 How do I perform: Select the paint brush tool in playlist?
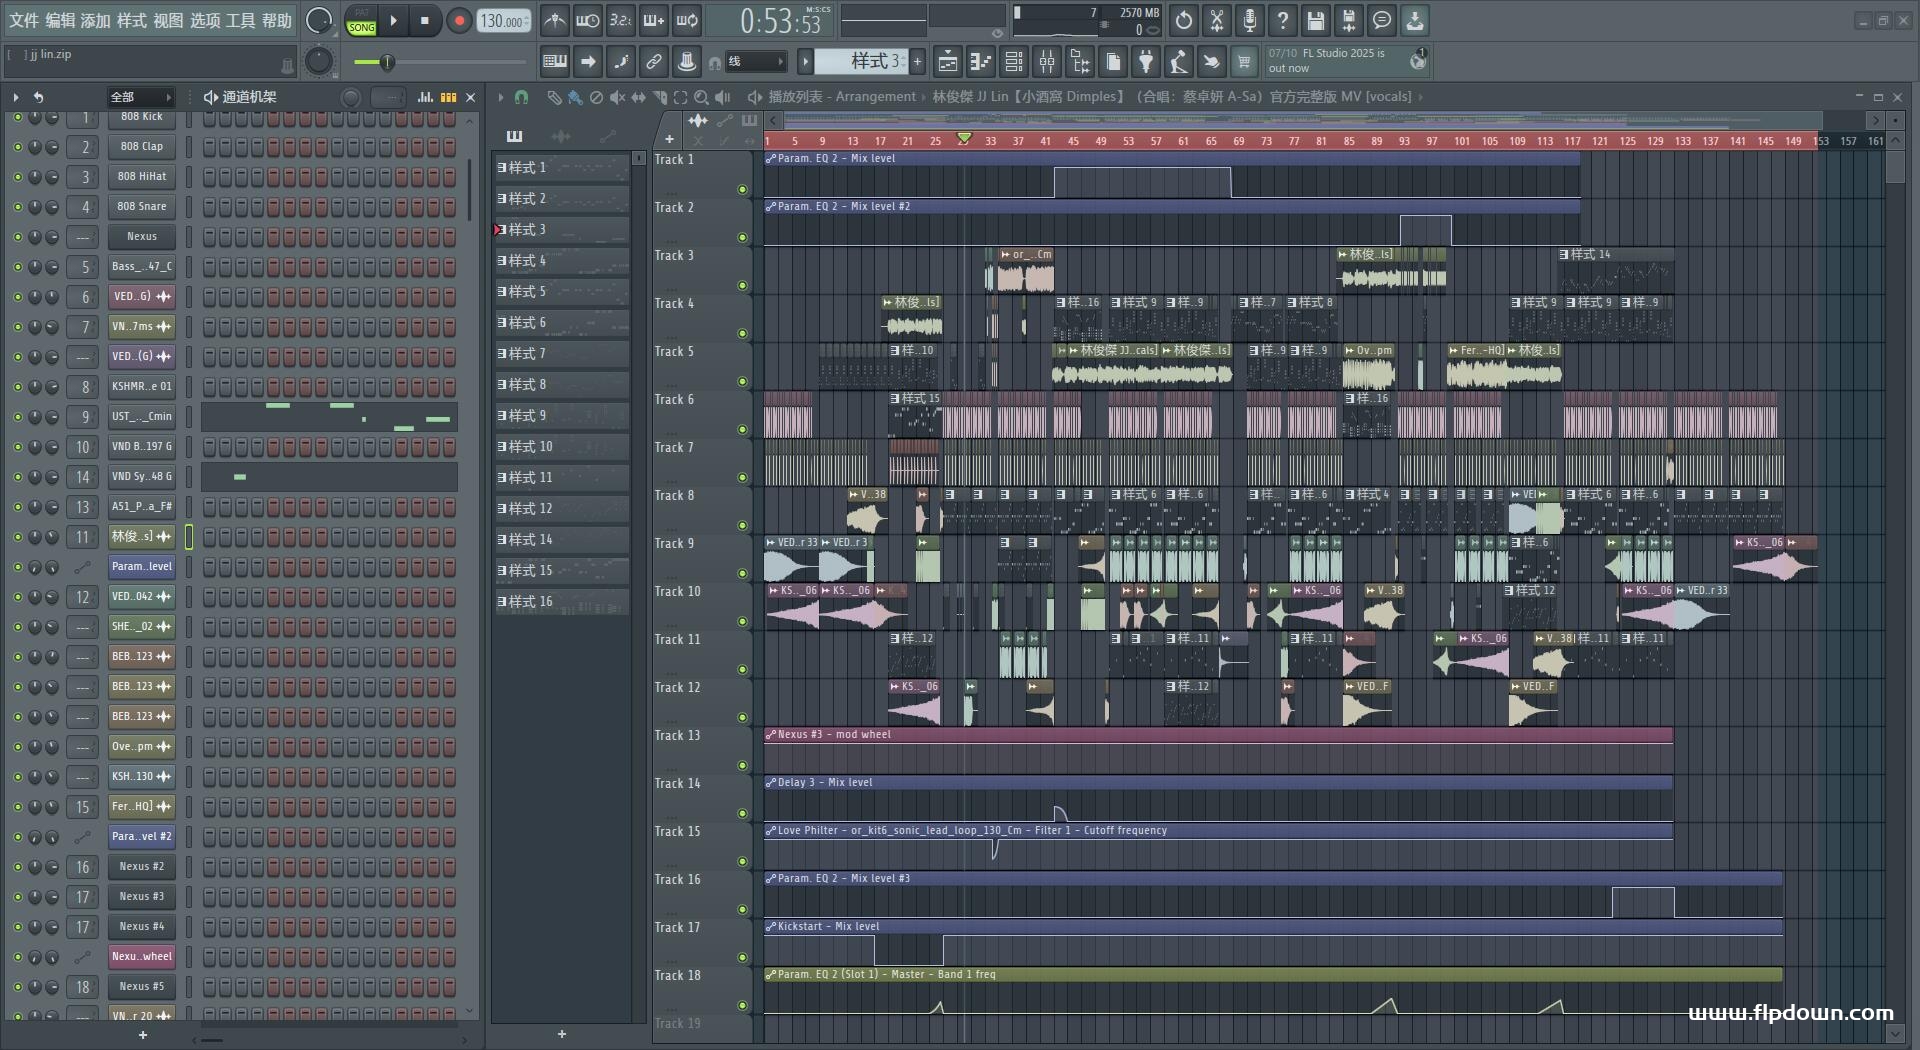tap(575, 97)
